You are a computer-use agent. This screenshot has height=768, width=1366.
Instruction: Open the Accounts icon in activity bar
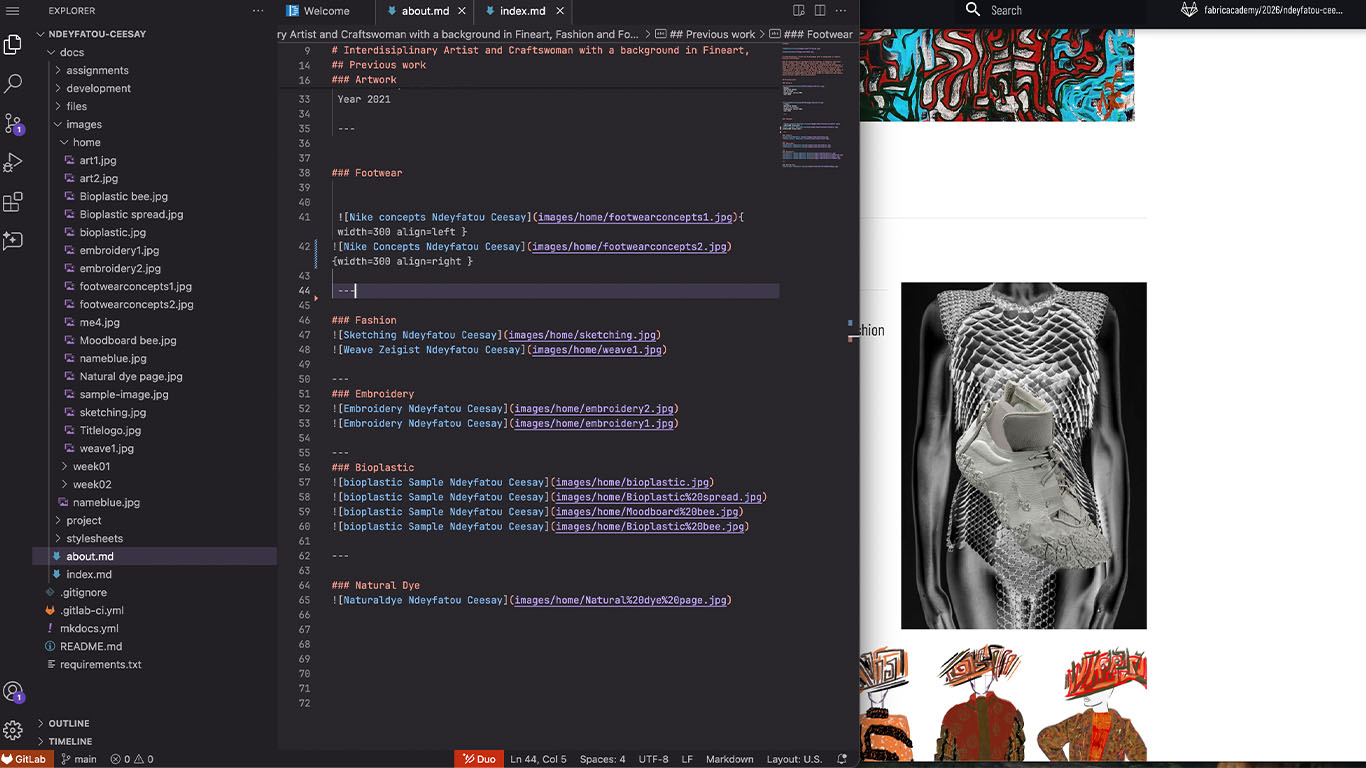click(13, 692)
